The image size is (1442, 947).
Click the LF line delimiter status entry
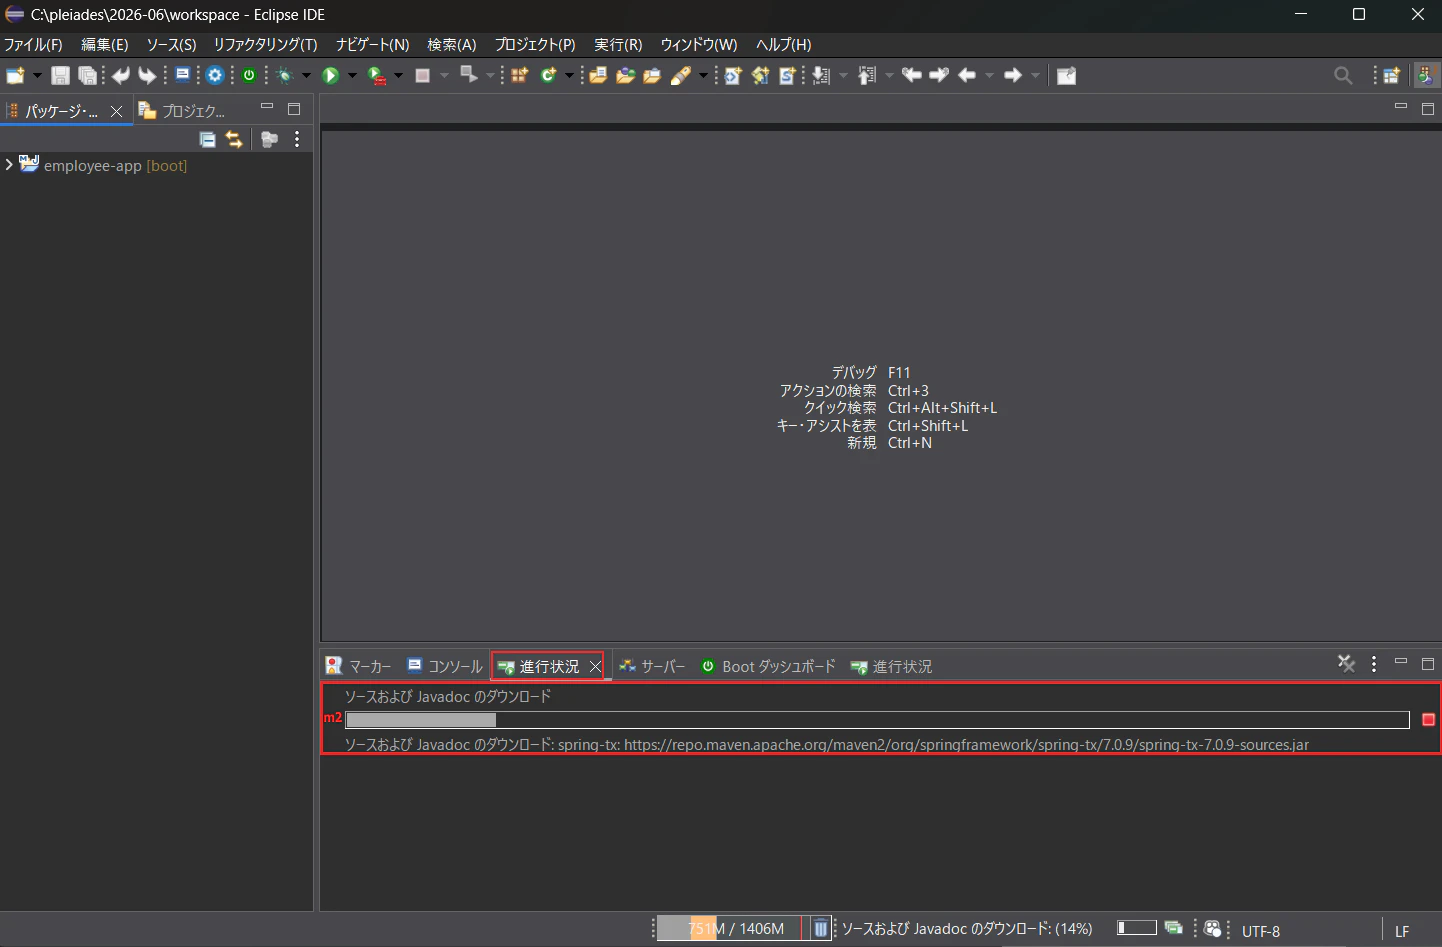1402,931
